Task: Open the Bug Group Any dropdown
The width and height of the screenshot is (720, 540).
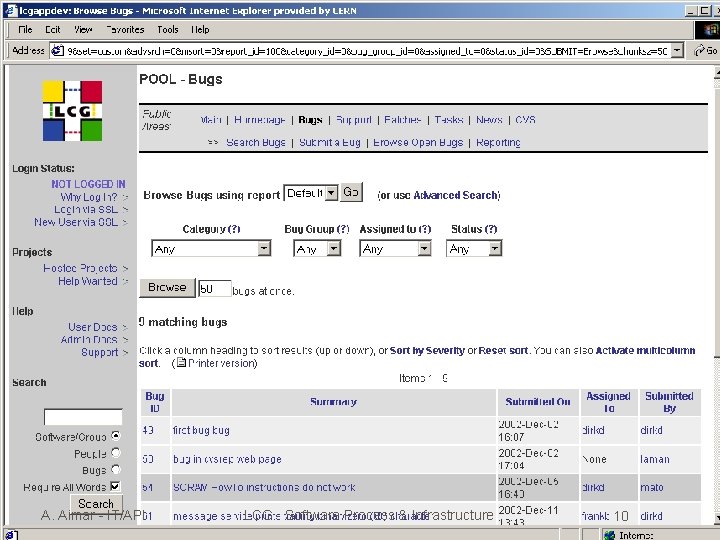Action: tap(317, 248)
